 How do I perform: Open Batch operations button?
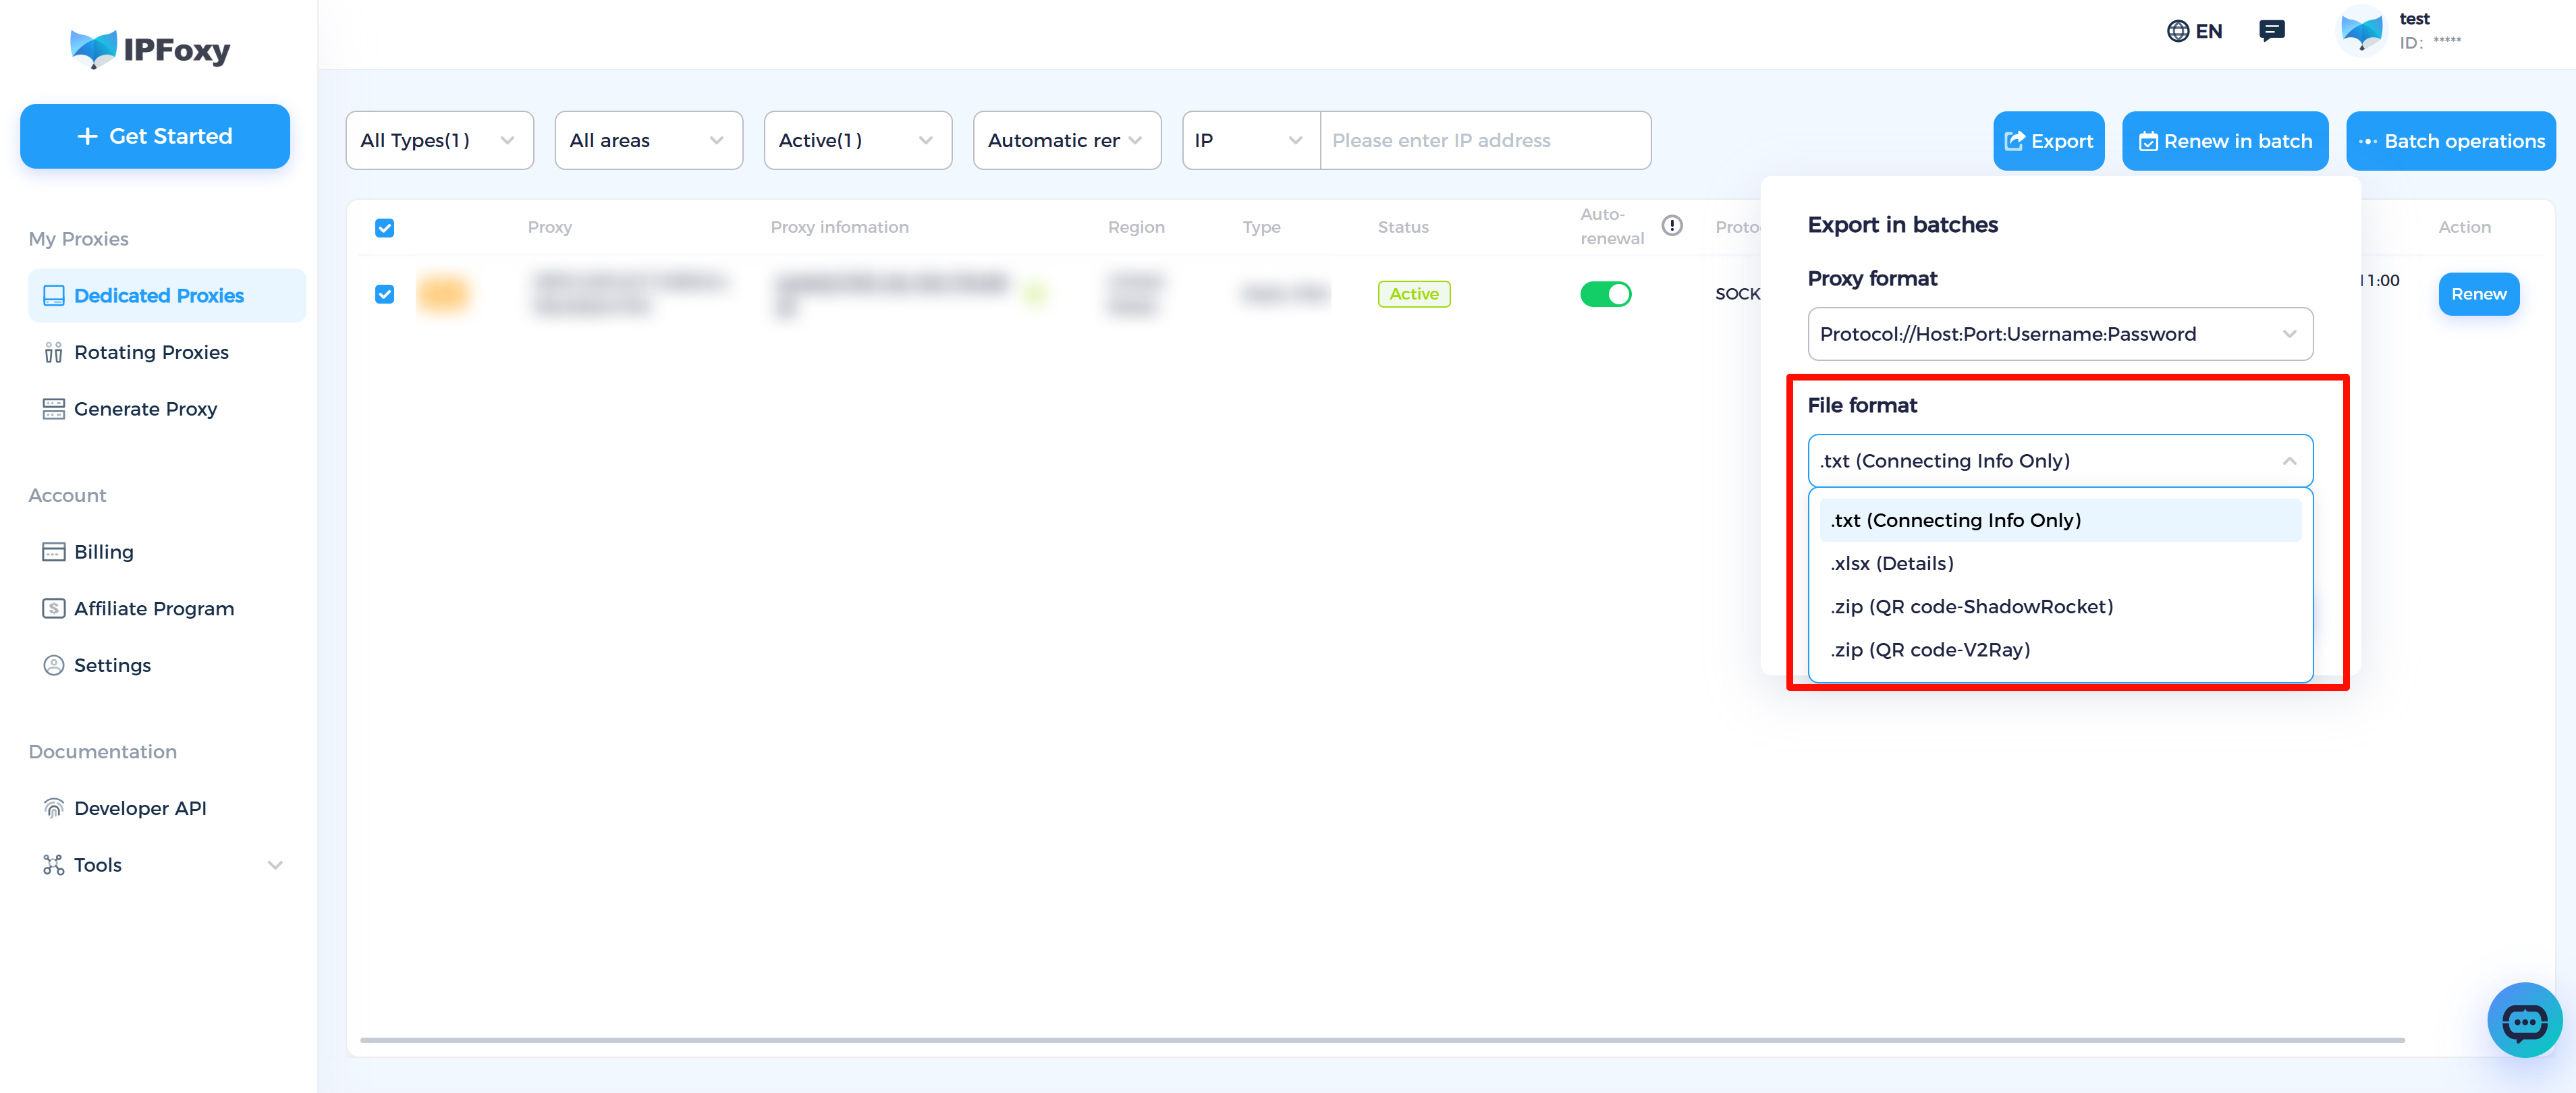(x=2450, y=141)
